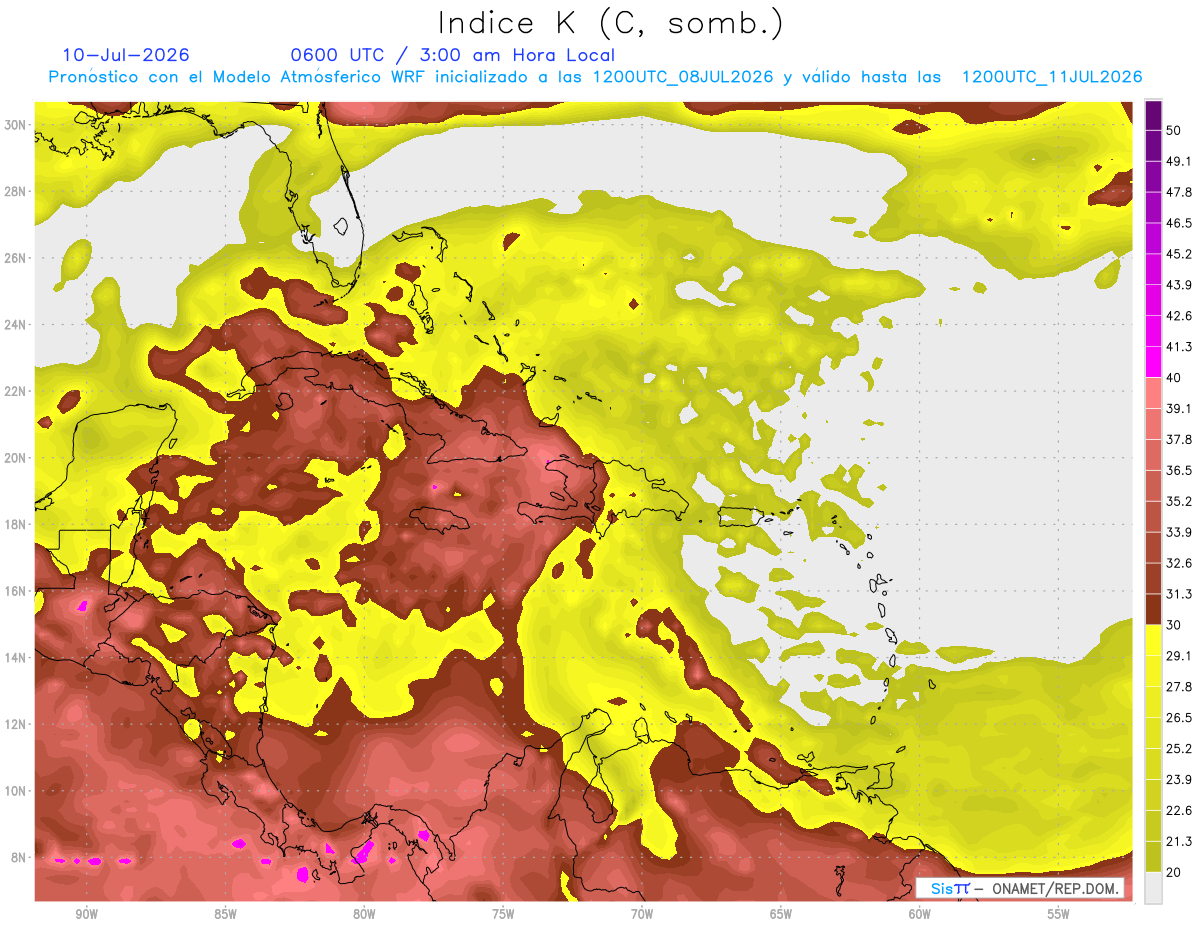This screenshot has width=1200, height=927.
Task: Click the bright yellow colorbar segment below 30
Action: [x=1153, y=640]
